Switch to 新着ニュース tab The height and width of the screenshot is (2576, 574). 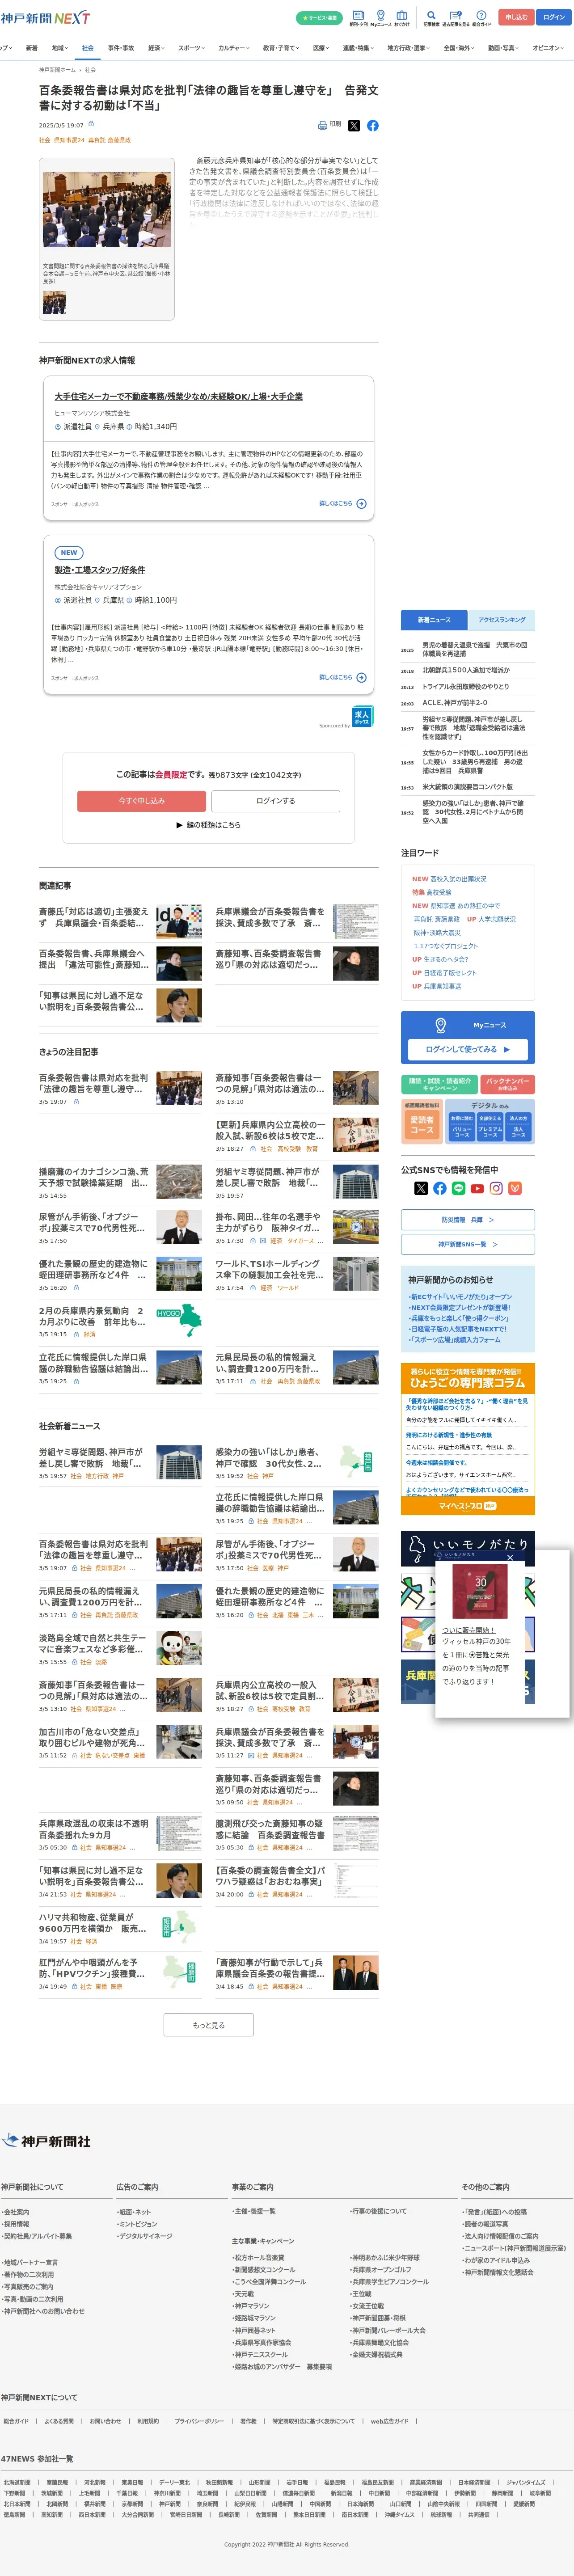point(434,620)
